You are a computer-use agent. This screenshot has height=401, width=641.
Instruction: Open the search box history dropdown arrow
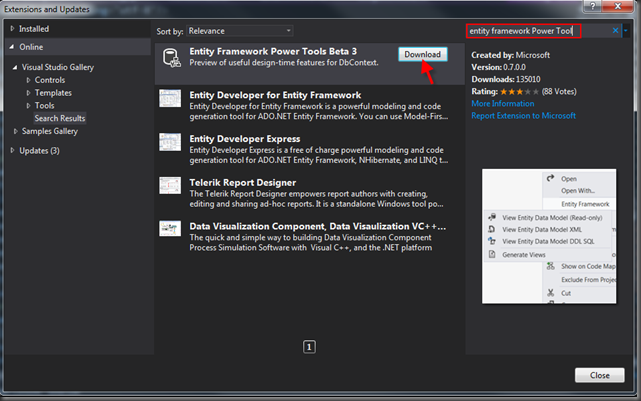tap(625, 31)
